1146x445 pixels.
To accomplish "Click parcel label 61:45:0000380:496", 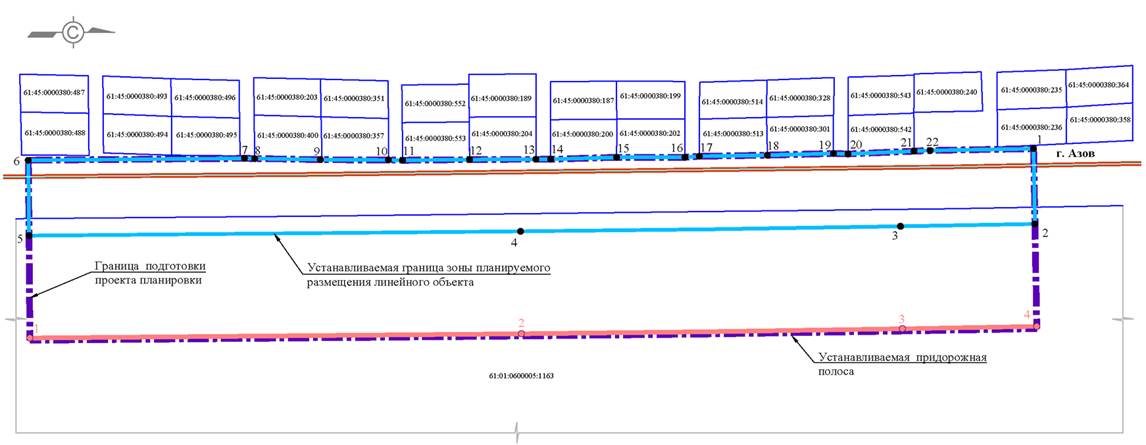I will (x=205, y=96).
